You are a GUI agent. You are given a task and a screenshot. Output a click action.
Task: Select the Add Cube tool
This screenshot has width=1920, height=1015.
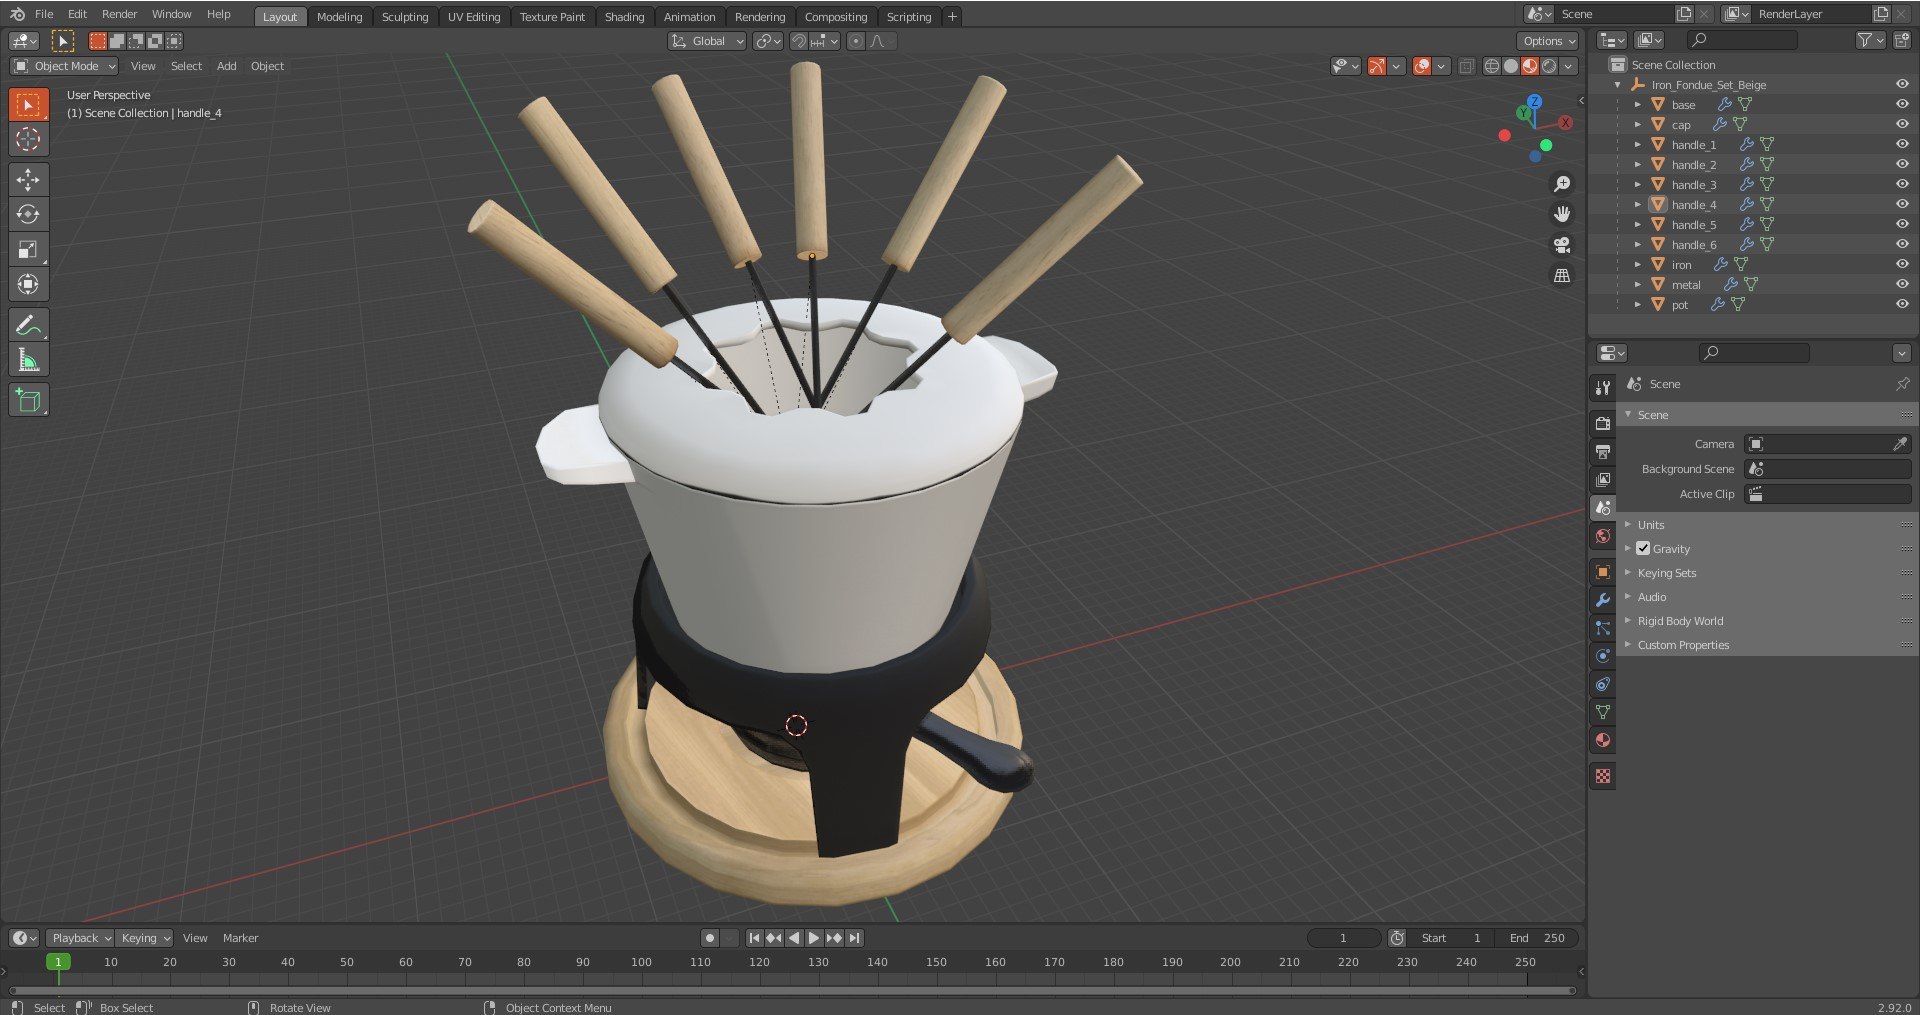coord(28,401)
